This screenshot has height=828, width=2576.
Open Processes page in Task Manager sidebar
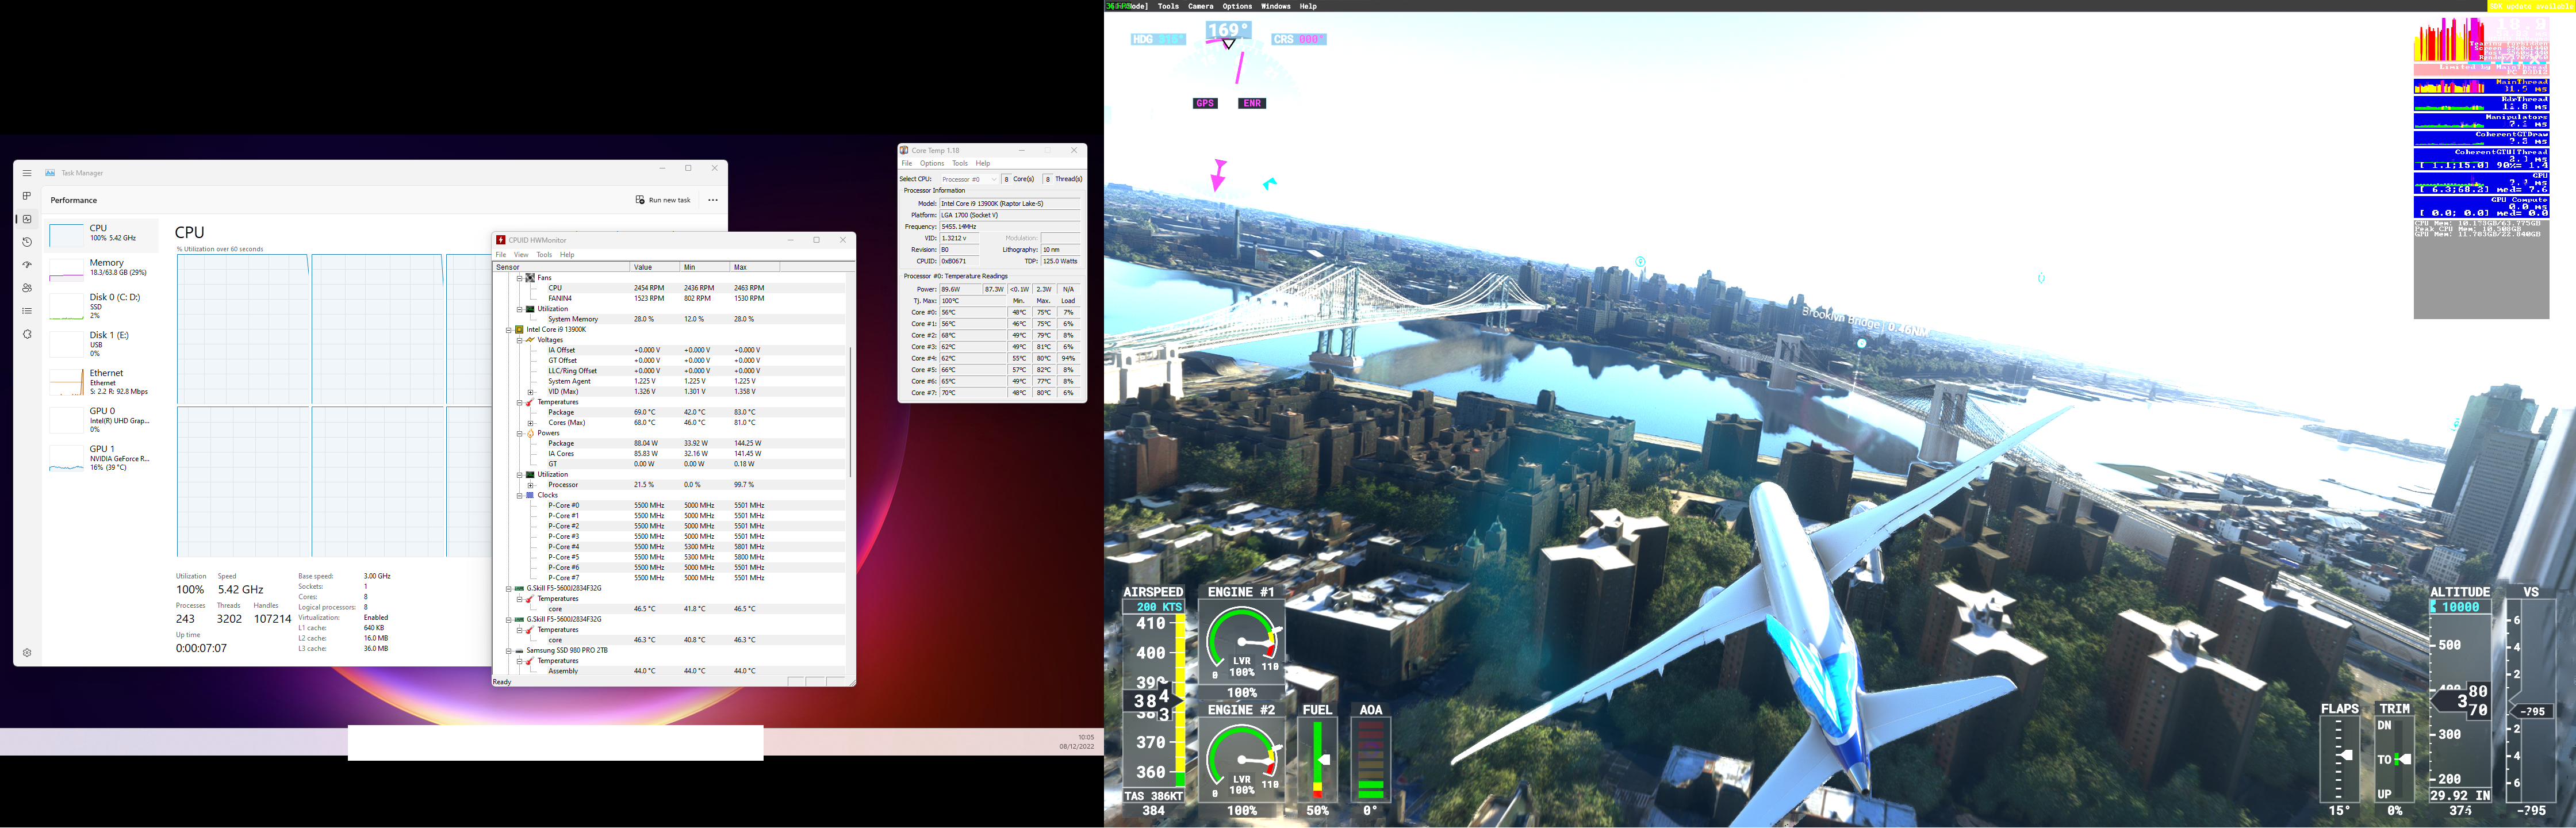coord(27,196)
